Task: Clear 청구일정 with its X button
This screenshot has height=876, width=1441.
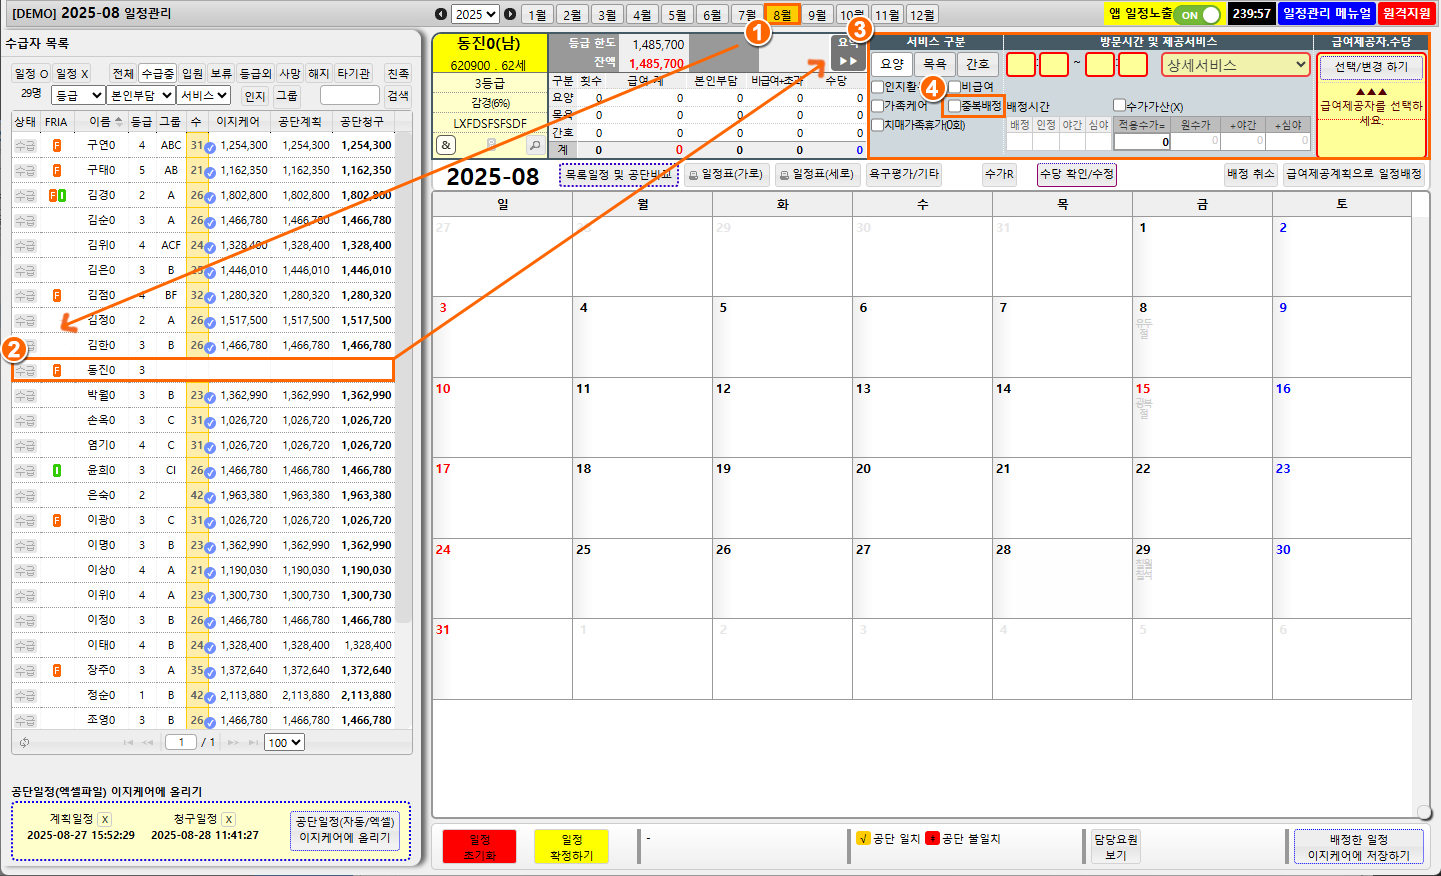Action: pos(229,819)
